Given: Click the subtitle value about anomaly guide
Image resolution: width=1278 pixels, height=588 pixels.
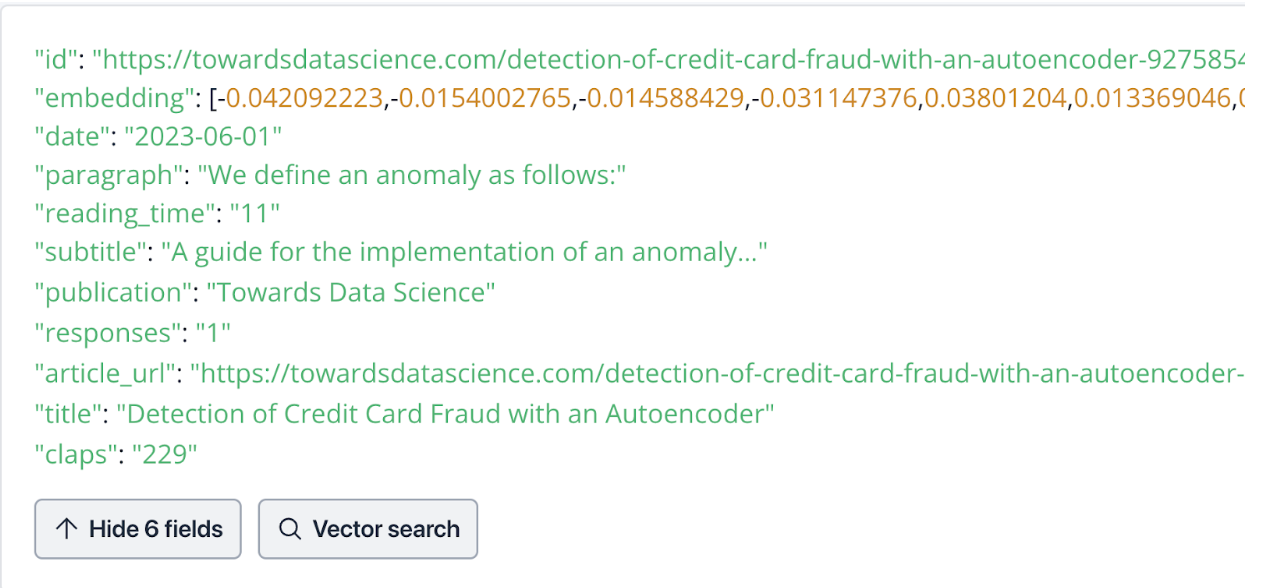Looking at the screenshot, I should click(465, 254).
